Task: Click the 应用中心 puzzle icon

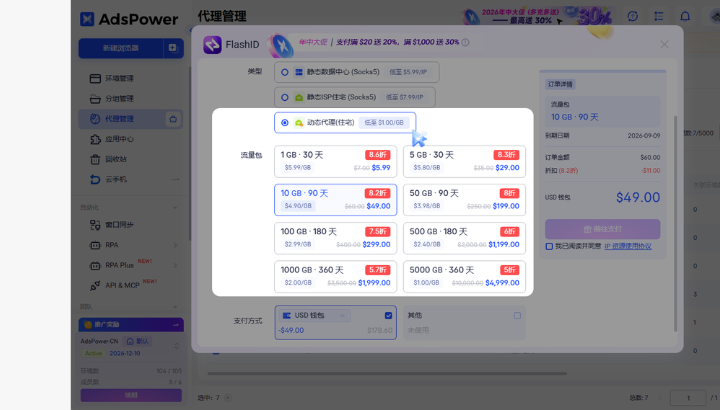Action: click(x=95, y=139)
